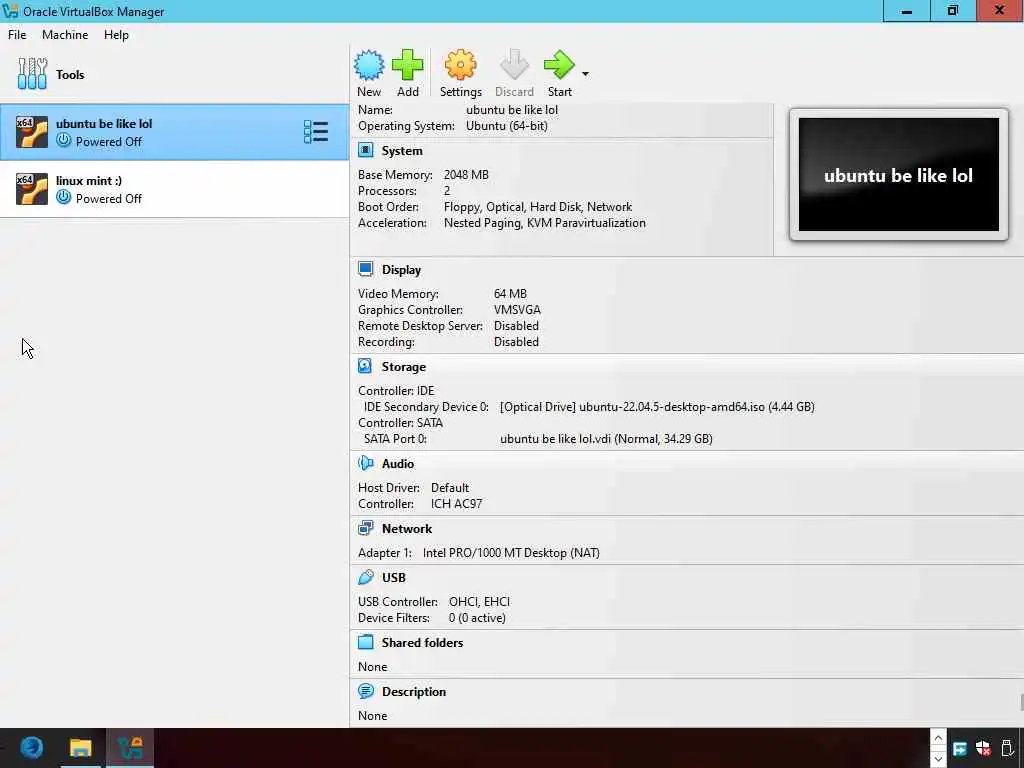Click the Storage section disk icon
This screenshot has width=1024, height=768.
point(366,366)
